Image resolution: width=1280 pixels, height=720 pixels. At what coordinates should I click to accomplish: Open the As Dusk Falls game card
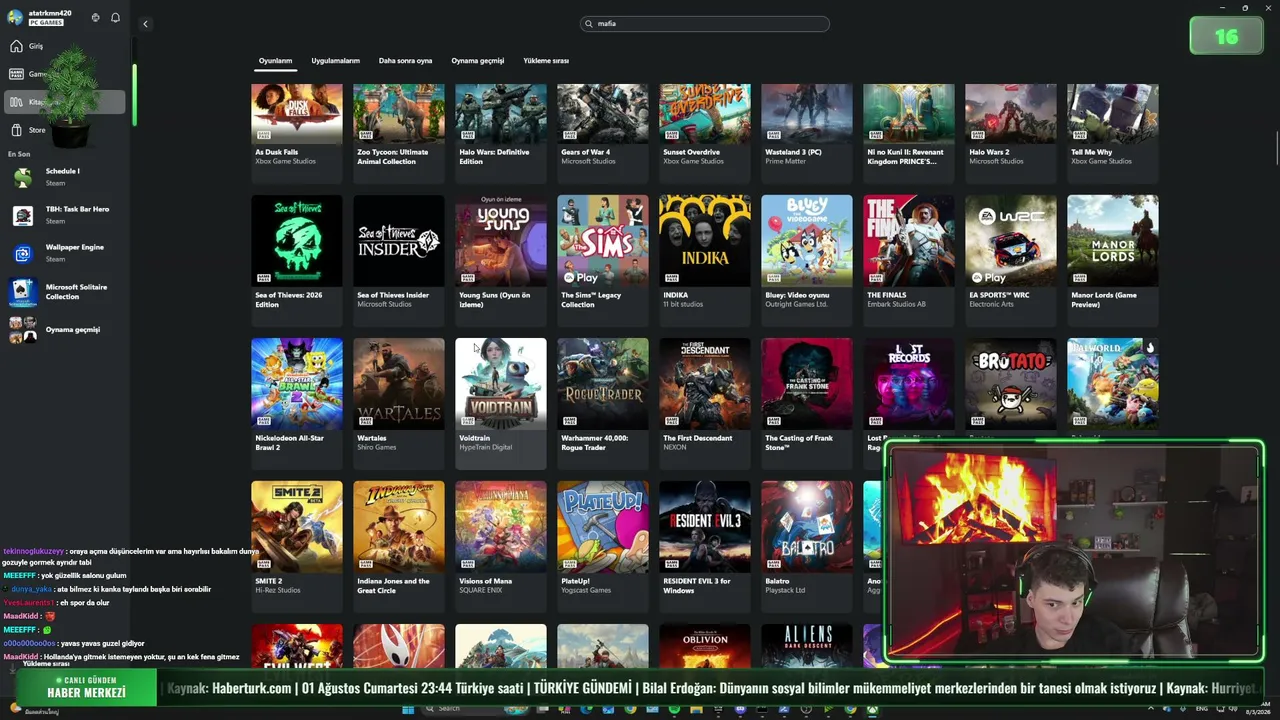pyautogui.click(x=297, y=133)
